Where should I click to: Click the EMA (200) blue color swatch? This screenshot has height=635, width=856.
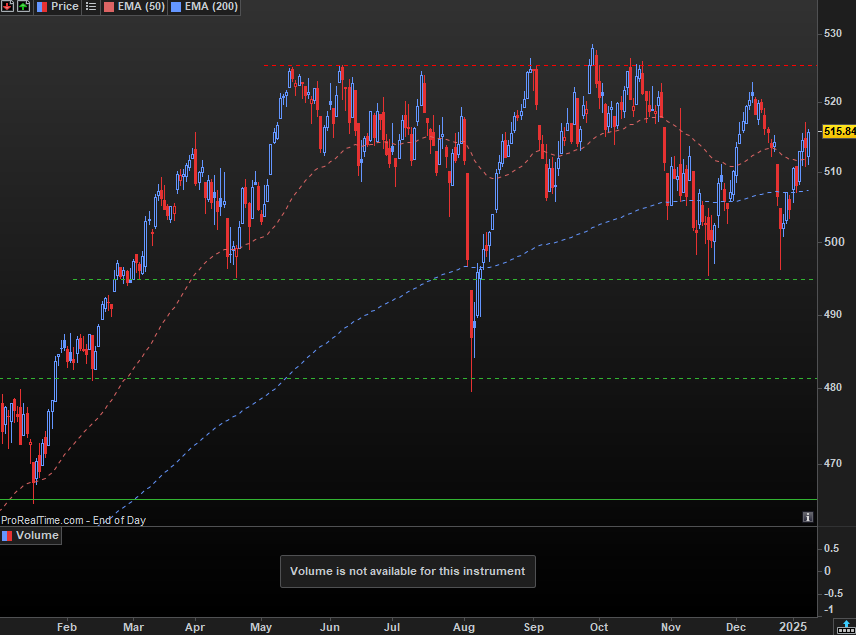[x=176, y=7]
